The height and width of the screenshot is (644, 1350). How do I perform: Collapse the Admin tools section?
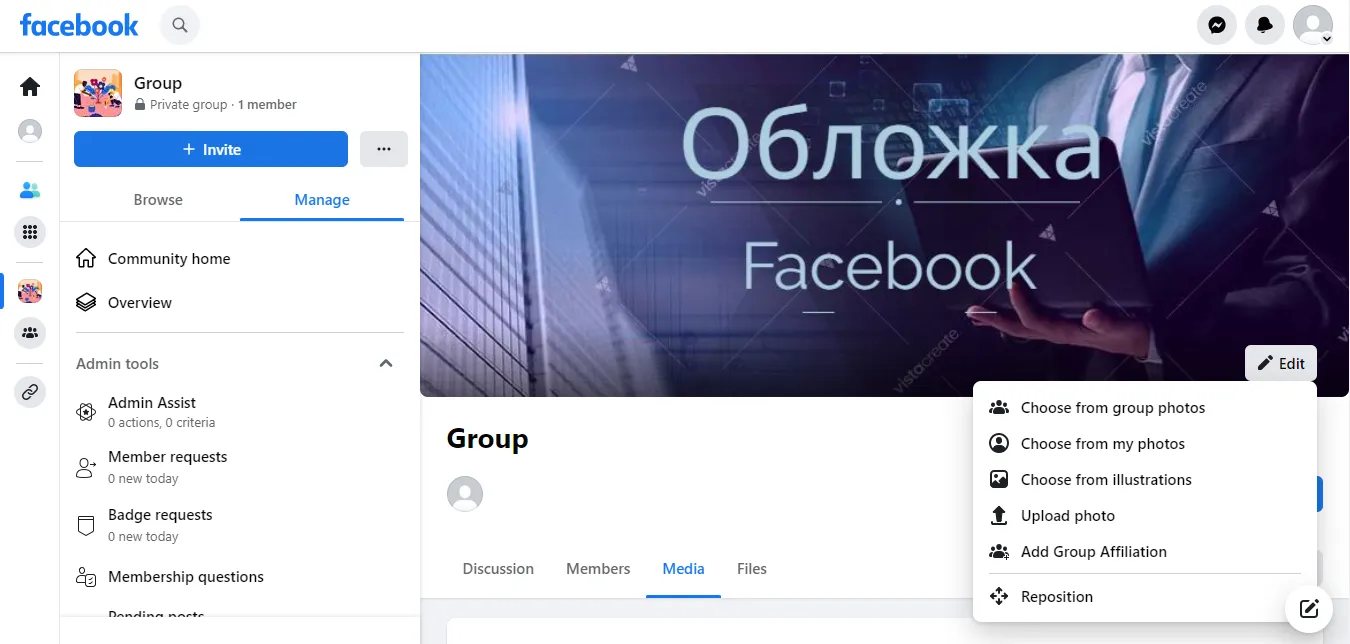[x=386, y=364]
